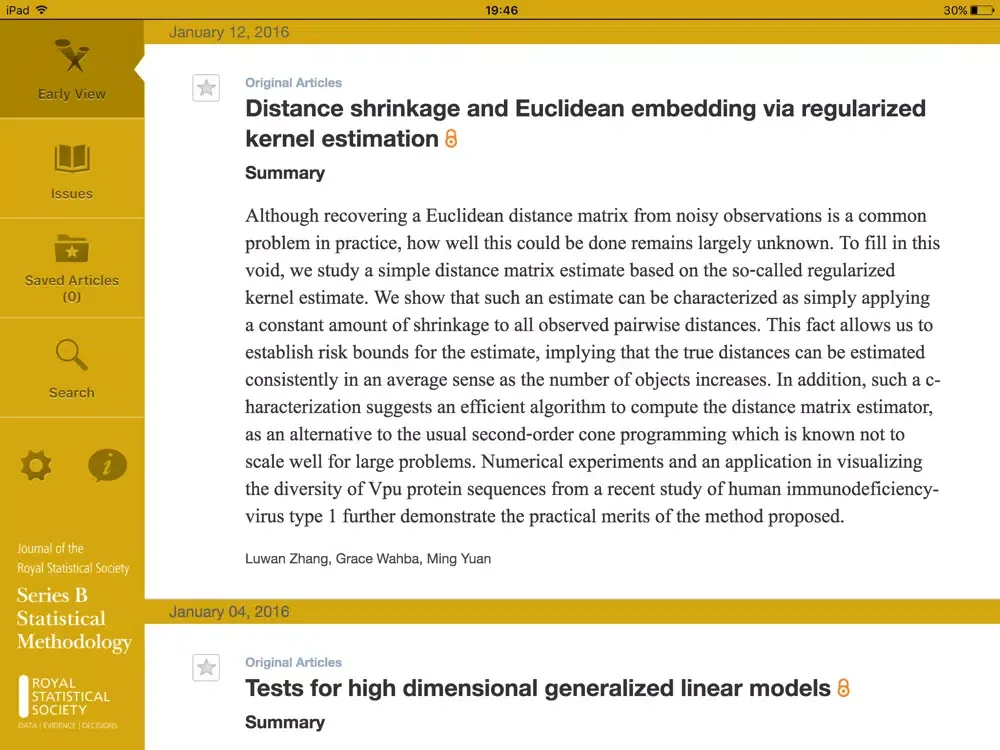Tap the orange lock icon beside kernel estimation
Image resolution: width=1000 pixels, height=750 pixels.
[451, 139]
